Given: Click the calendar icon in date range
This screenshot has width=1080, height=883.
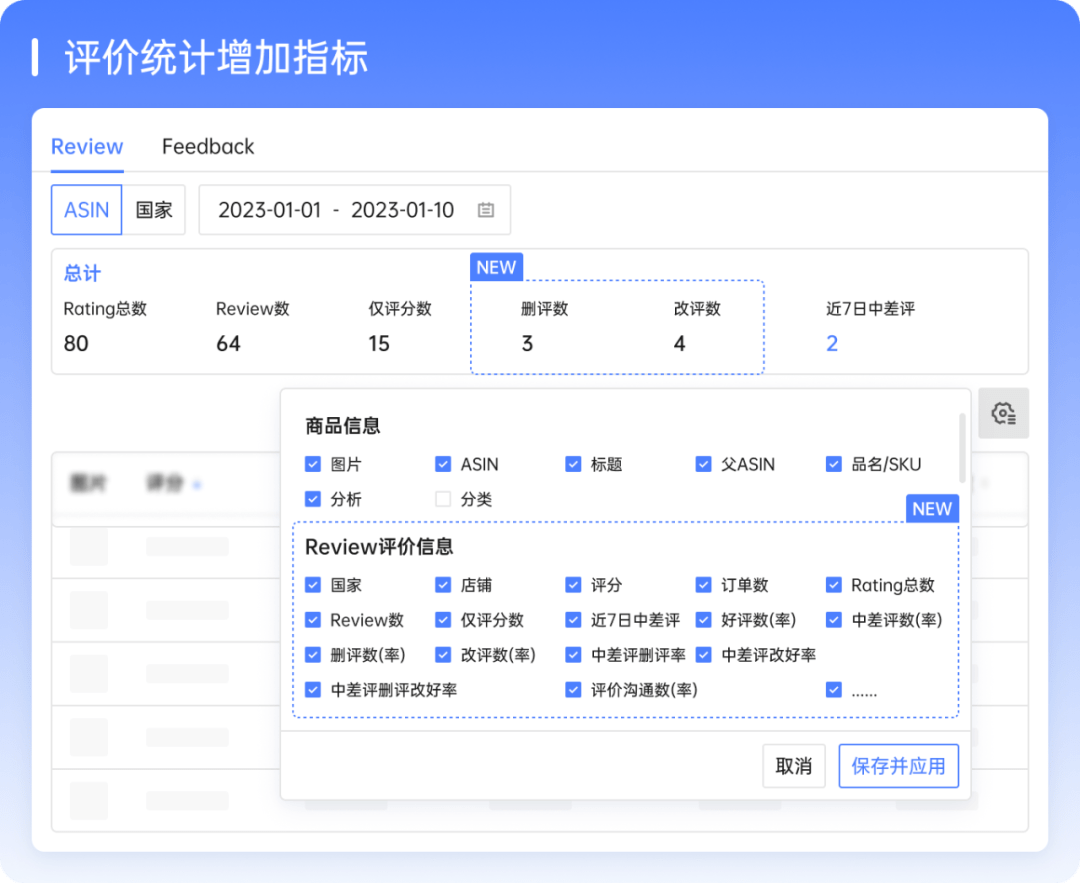Looking at the screenshot, I should click(486, 210).
